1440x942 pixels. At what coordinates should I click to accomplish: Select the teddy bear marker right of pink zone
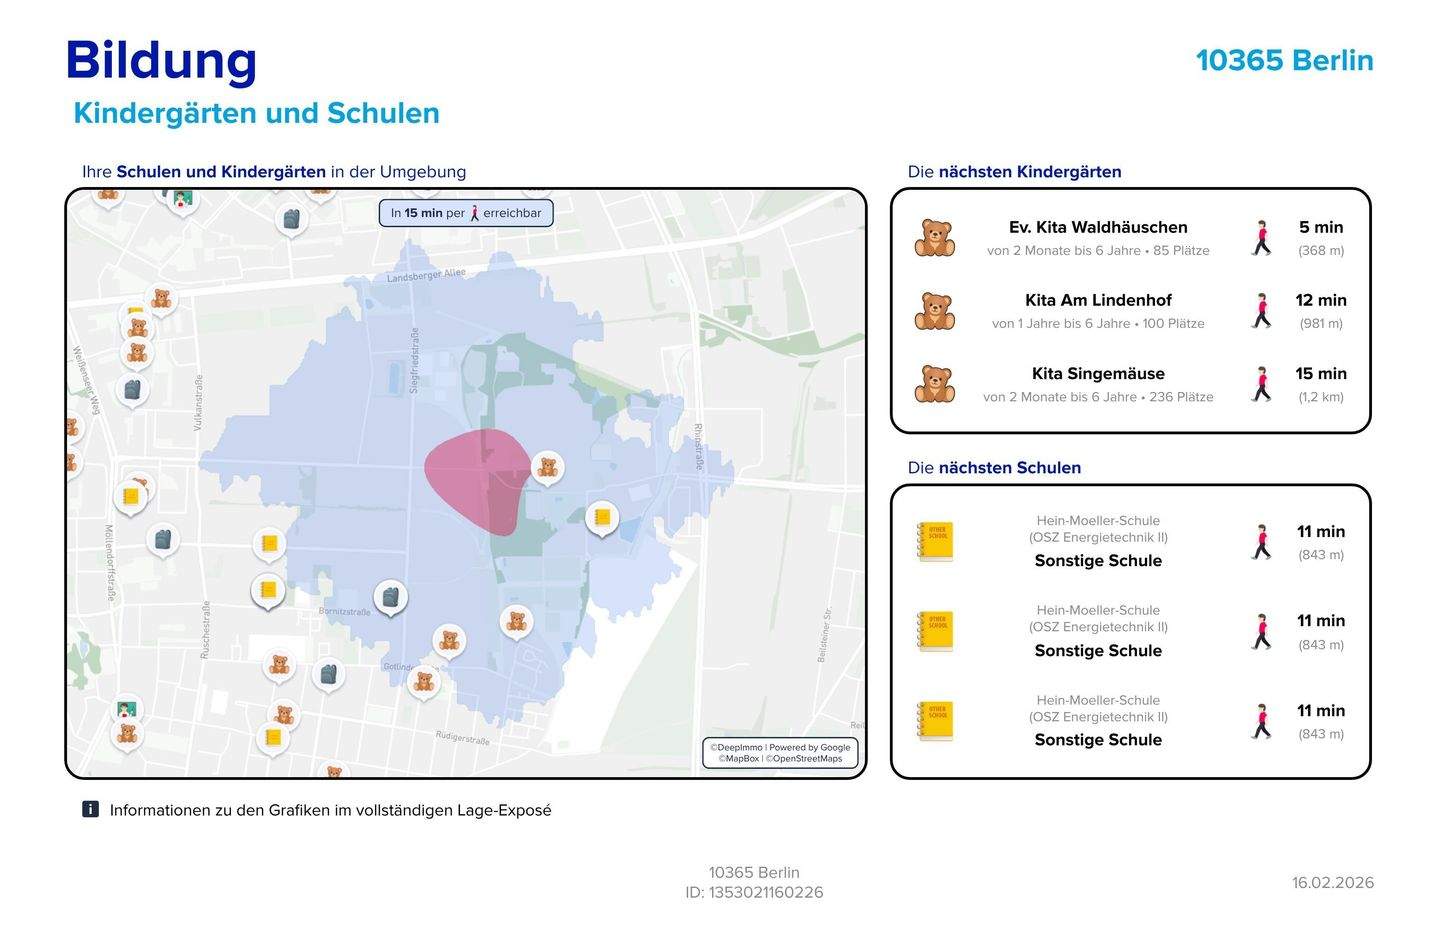547,466
